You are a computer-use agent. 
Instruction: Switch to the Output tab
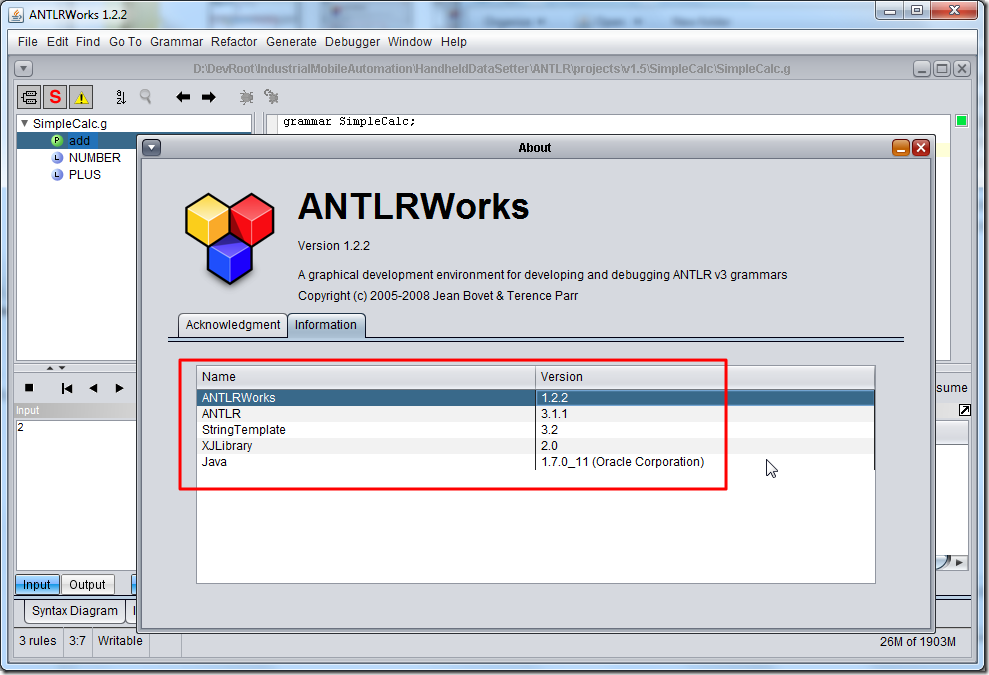click(x=87, y=585)
